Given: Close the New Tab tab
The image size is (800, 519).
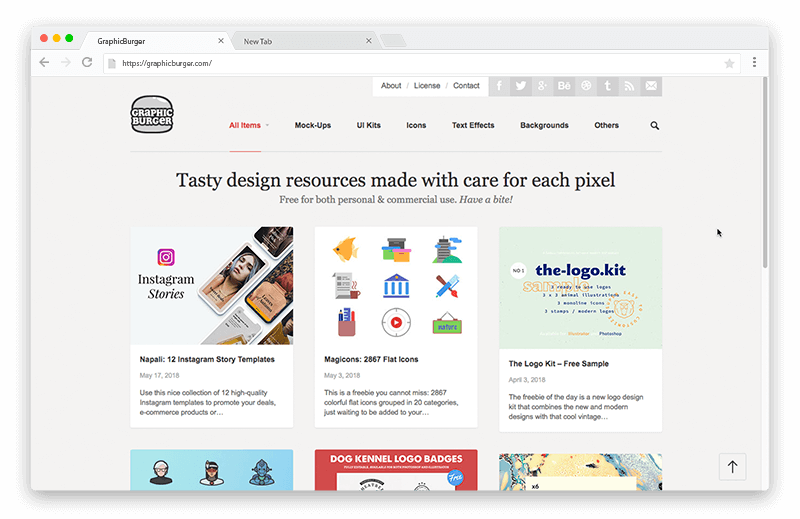Looking at the screenshot, I should pyautogui.click(x=369, y=41).
